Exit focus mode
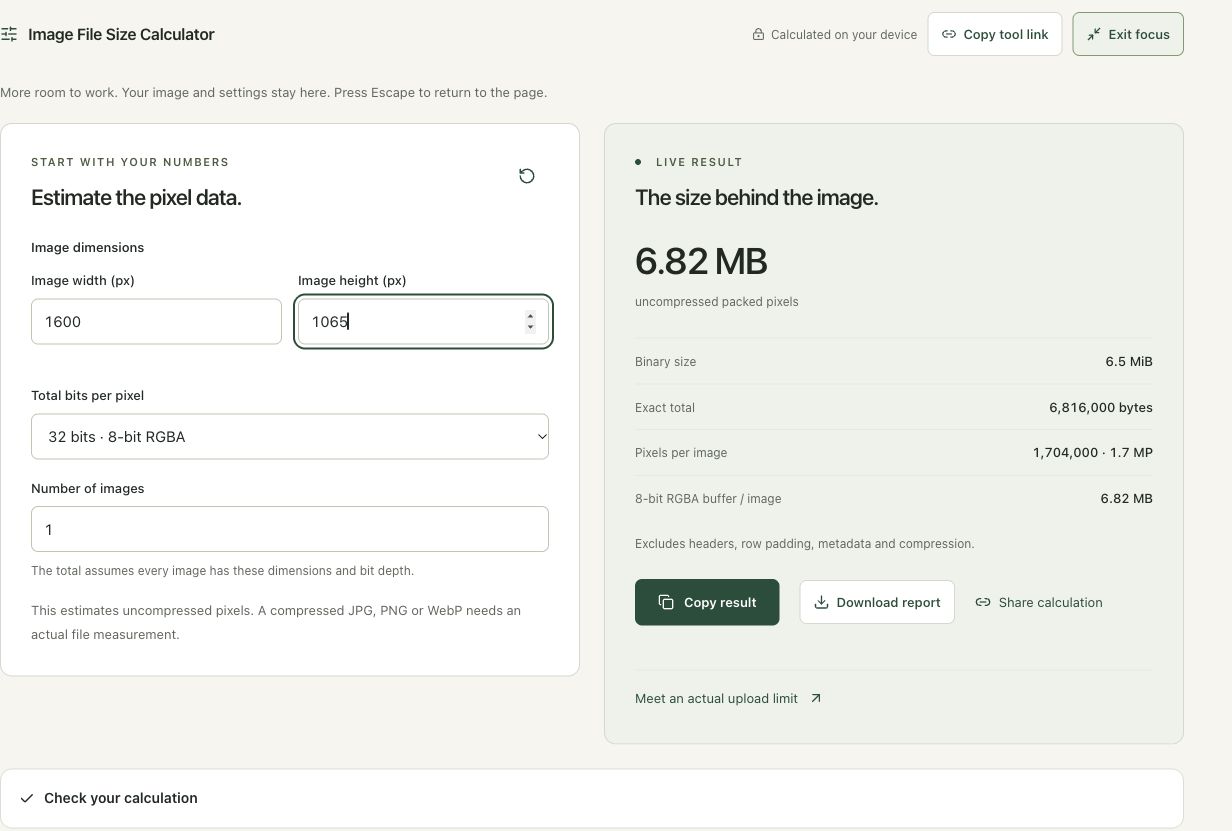 tap(1128, 34)
